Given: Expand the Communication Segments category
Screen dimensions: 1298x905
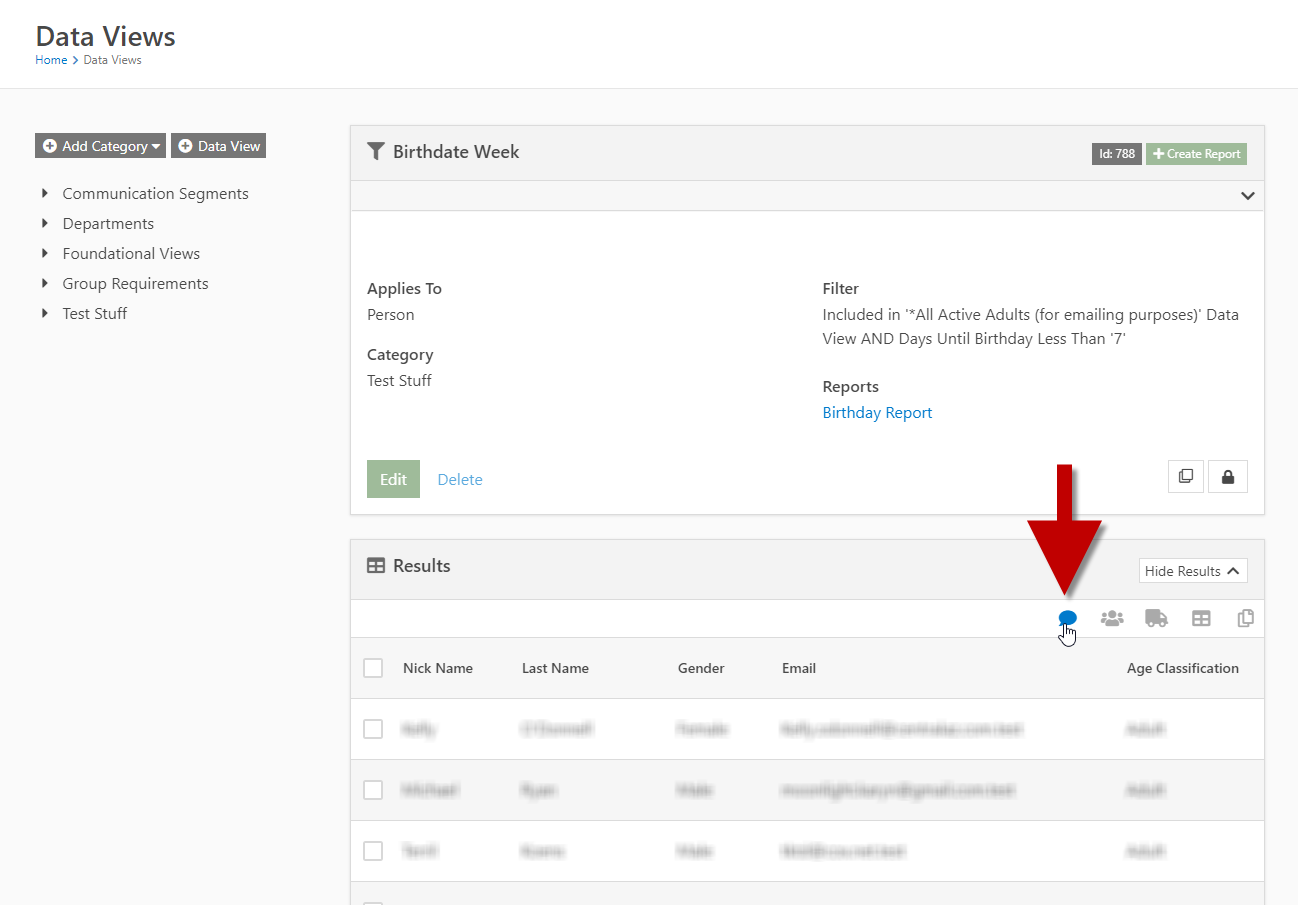Looking at the screenshot, I should point(45,194).
